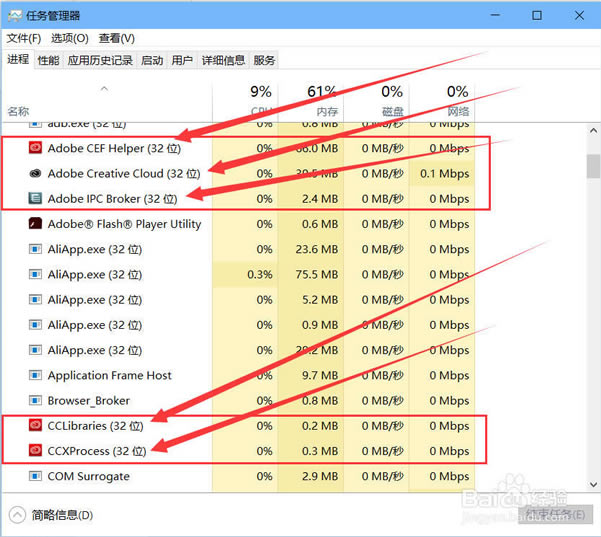Collapse to 简略信息(D) view
The height and width of the screenshot is (537, 601).
click(x=51, y=515)
